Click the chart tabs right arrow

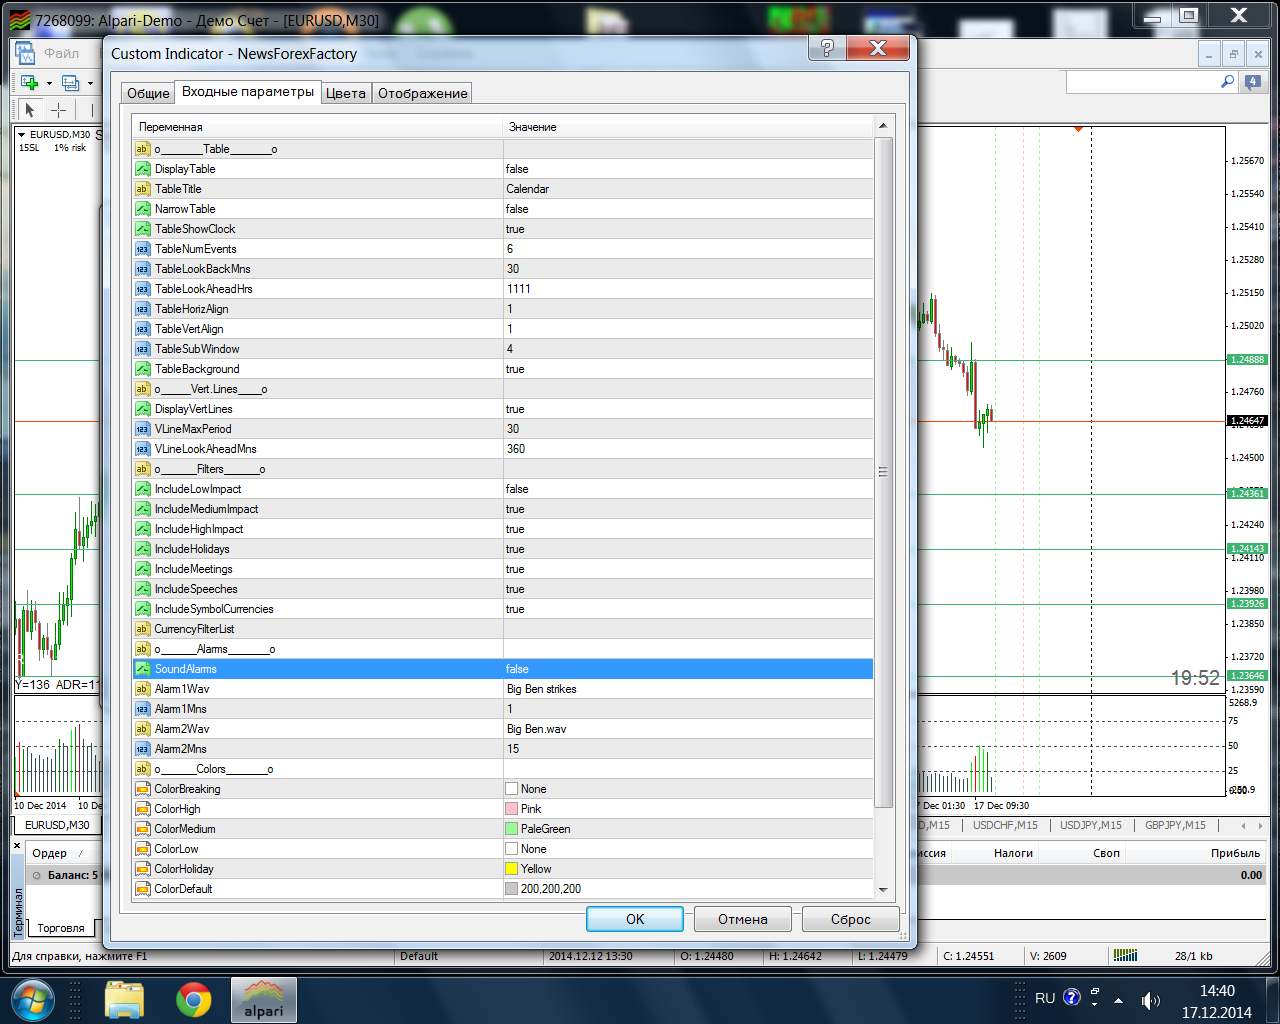coord(1258,826)
